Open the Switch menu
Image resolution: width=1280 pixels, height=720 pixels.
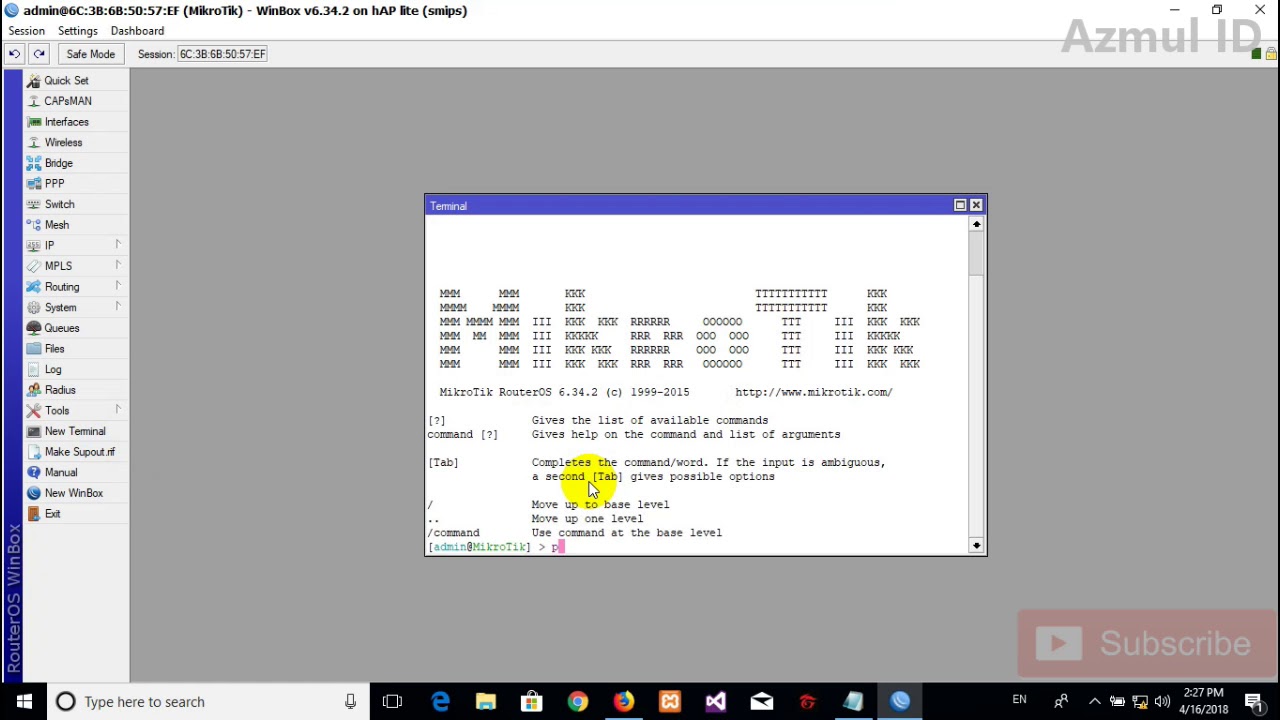pos(59,204)
